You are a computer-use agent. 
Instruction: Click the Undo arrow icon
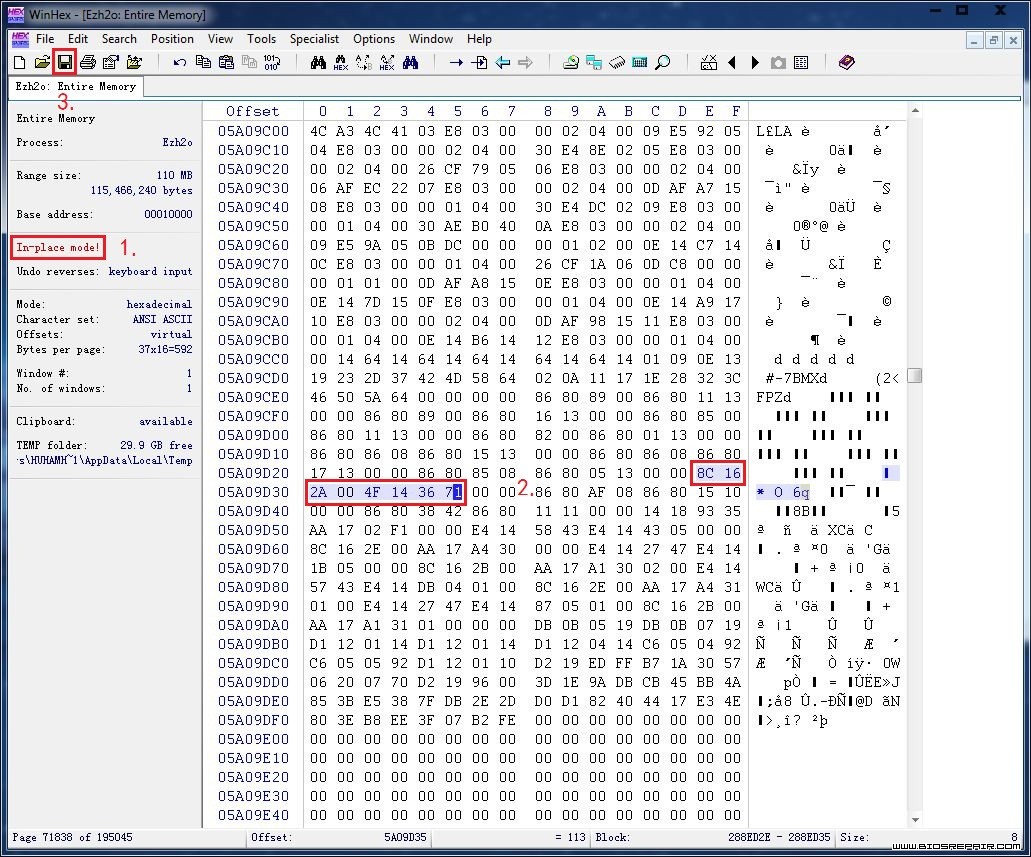pyautogui.click(x=180, y=62)
